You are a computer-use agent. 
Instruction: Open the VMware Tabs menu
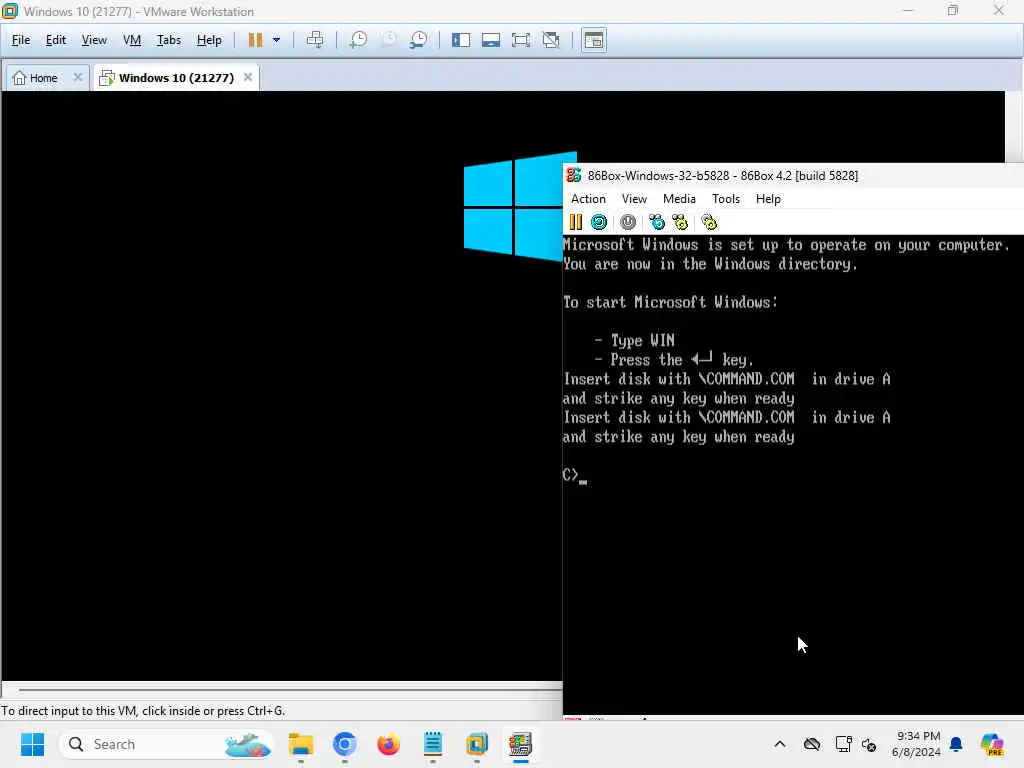(x=168, y=40)
